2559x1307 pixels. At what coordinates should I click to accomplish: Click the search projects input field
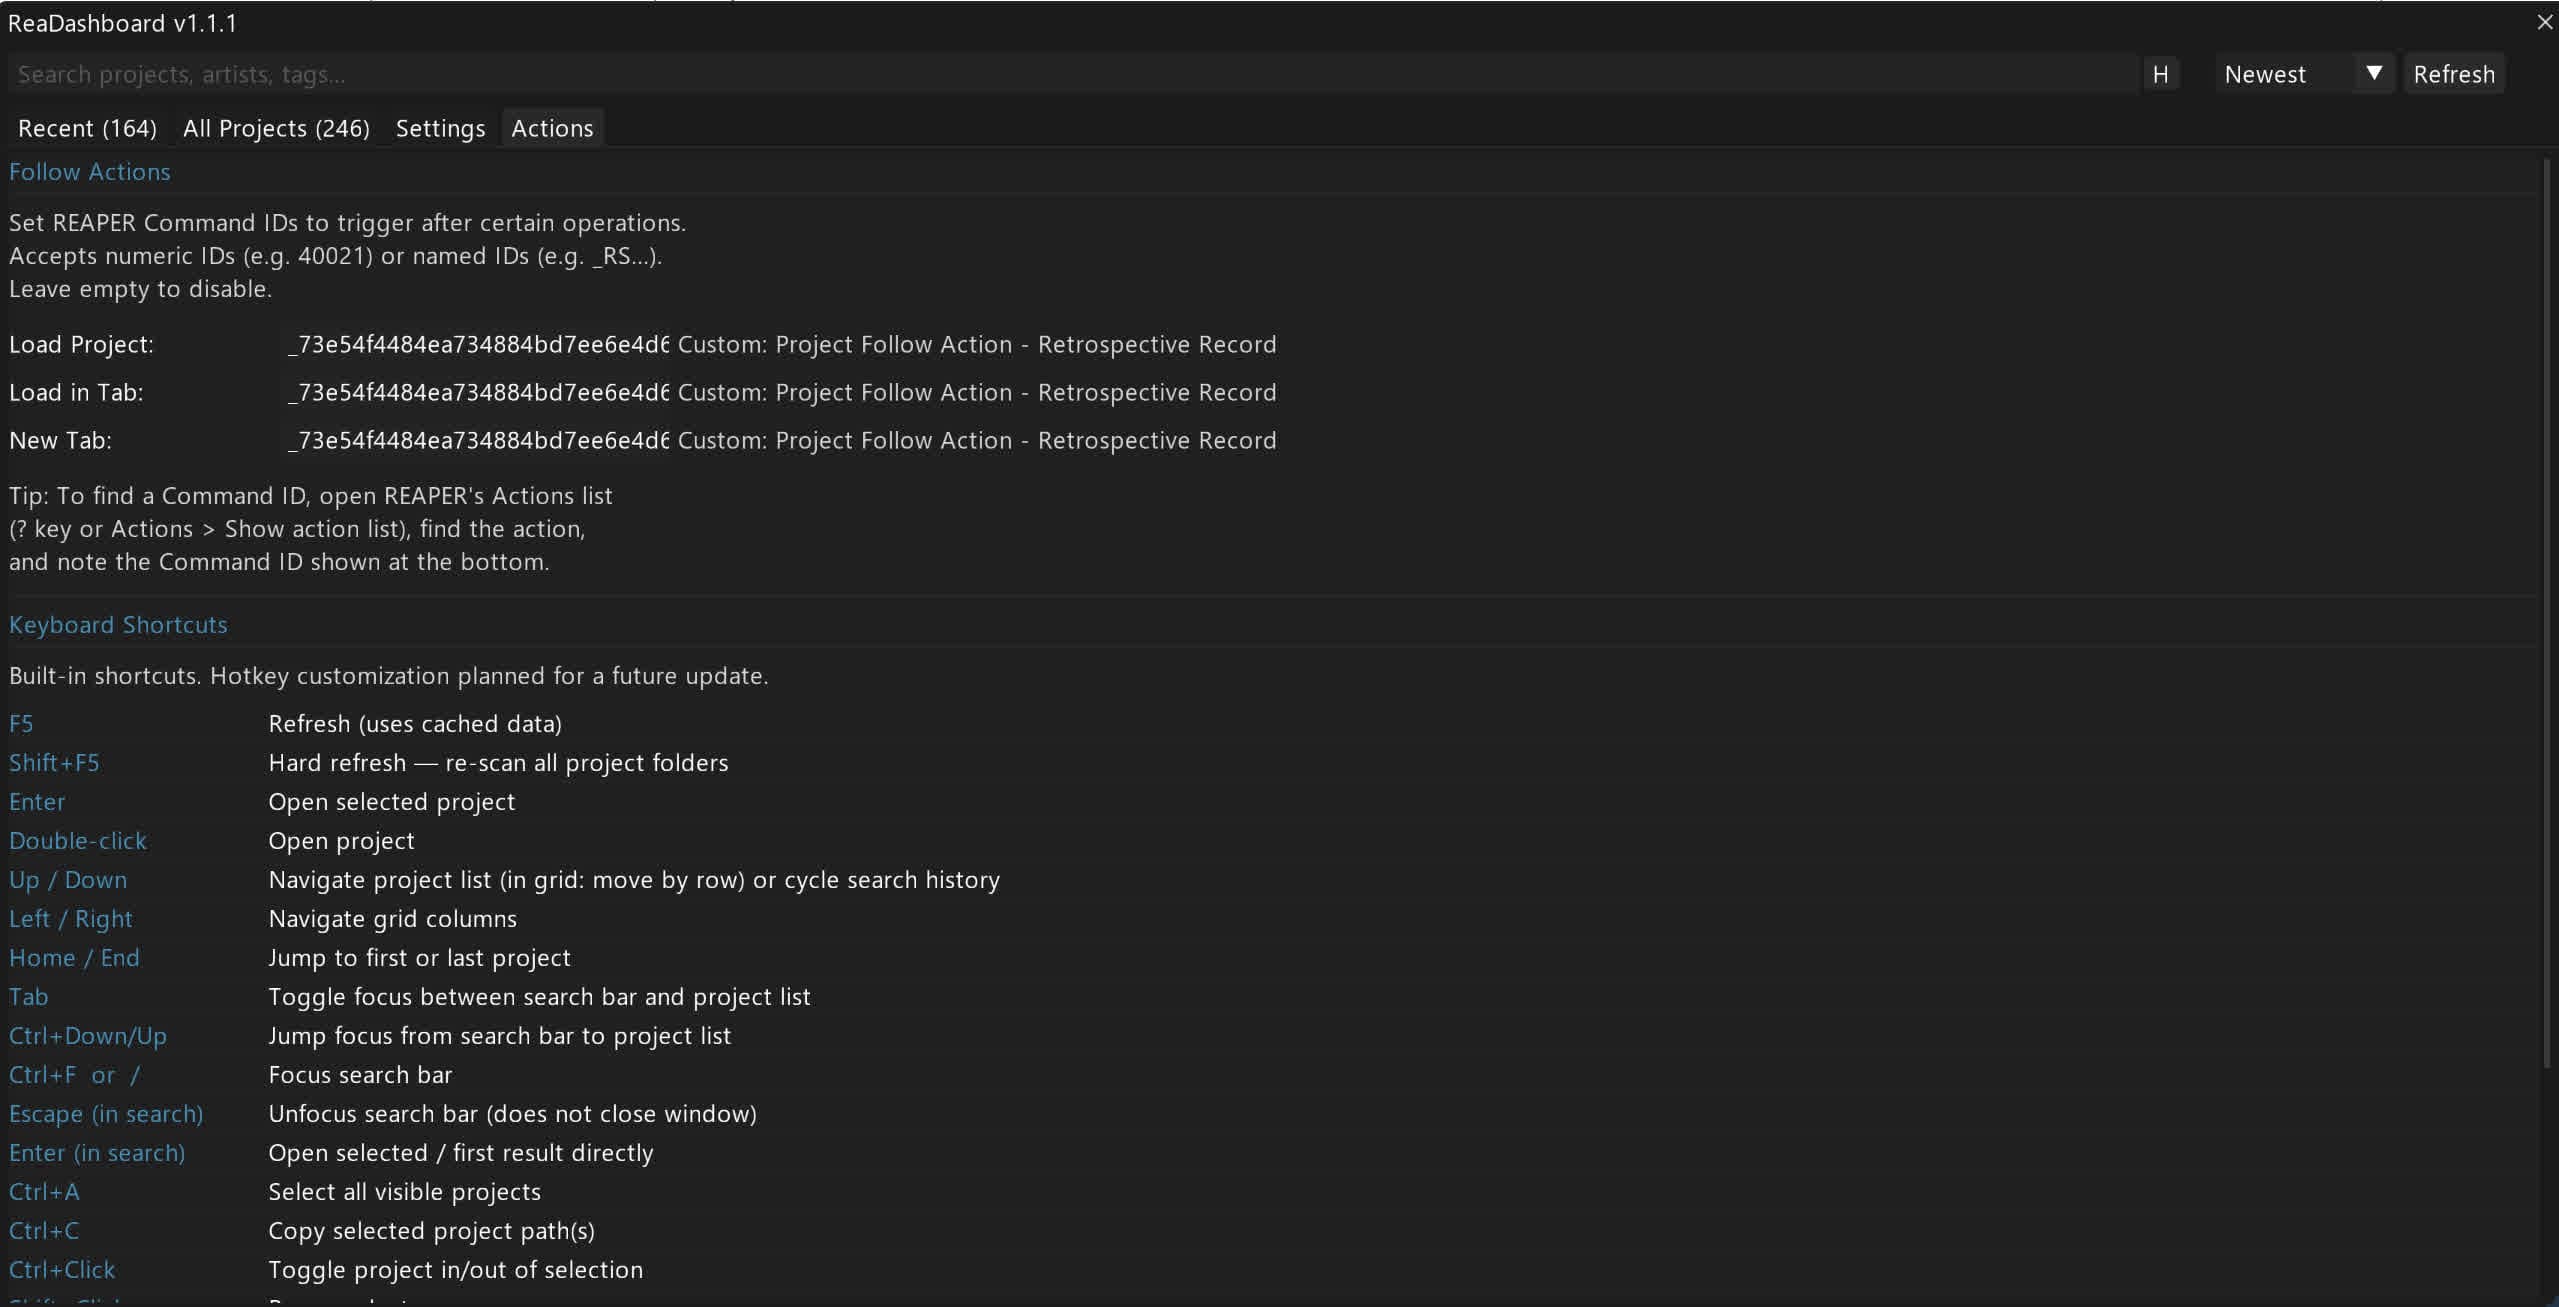point(1073,74)
